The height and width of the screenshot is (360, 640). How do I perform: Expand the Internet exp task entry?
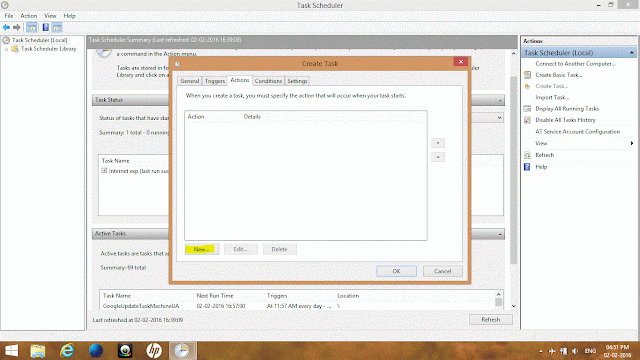tap(104, 171)
